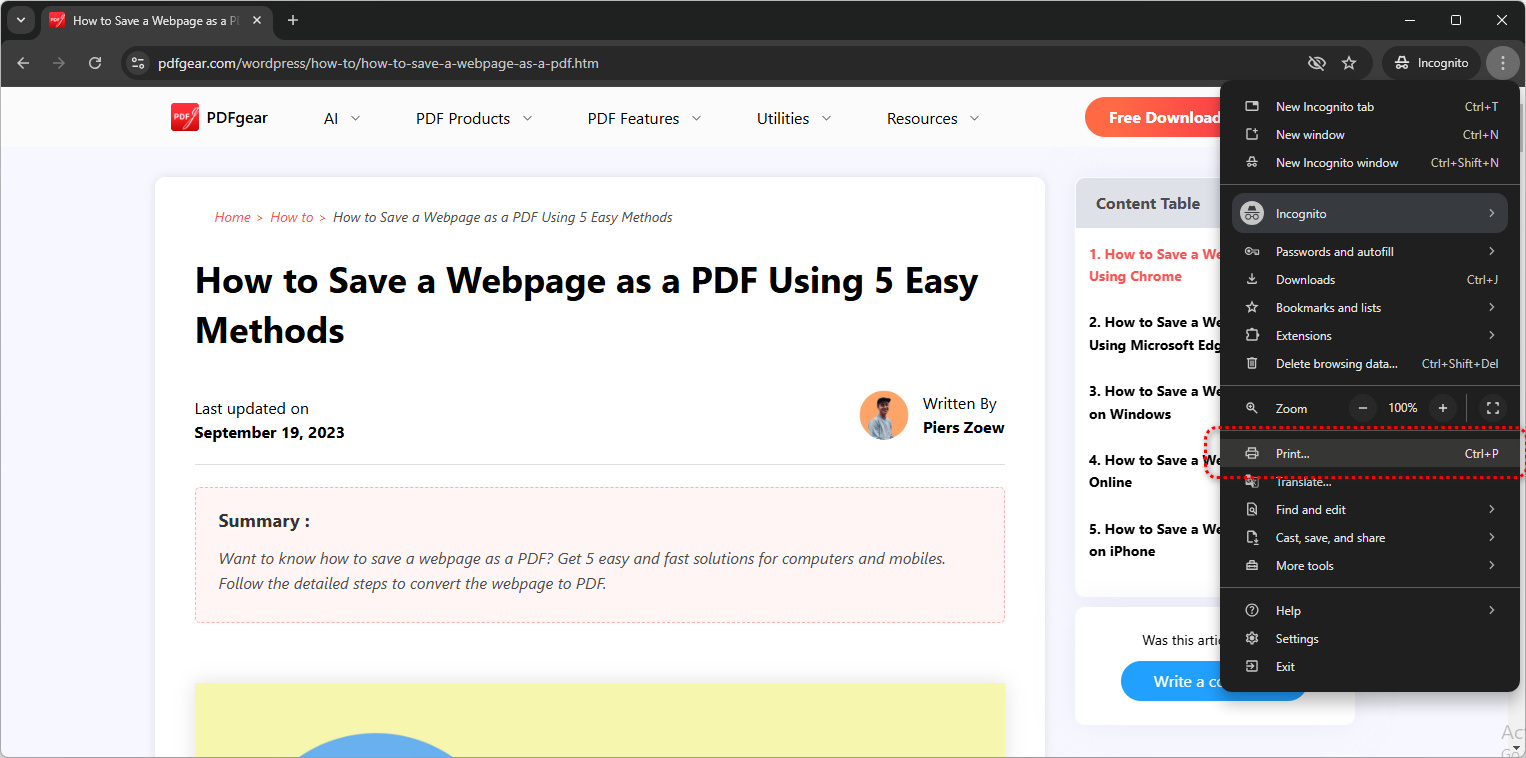
Task: Click the Content Table header
Action: click(1148, 203)
